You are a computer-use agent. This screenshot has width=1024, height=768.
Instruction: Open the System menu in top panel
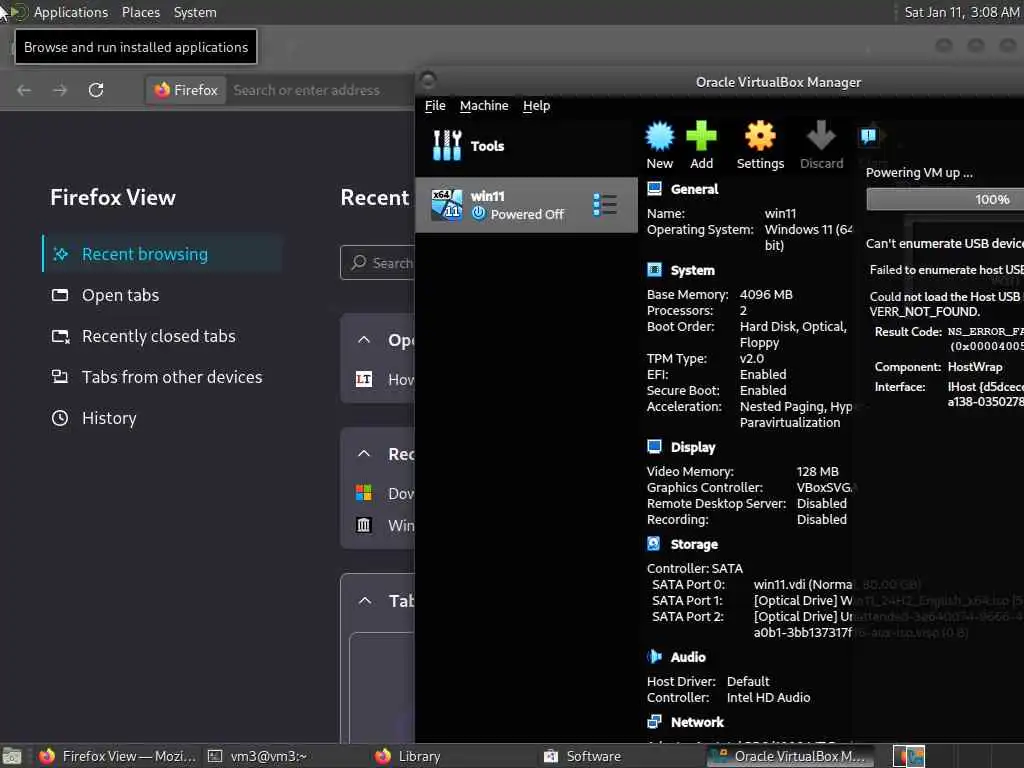[195, 12]
